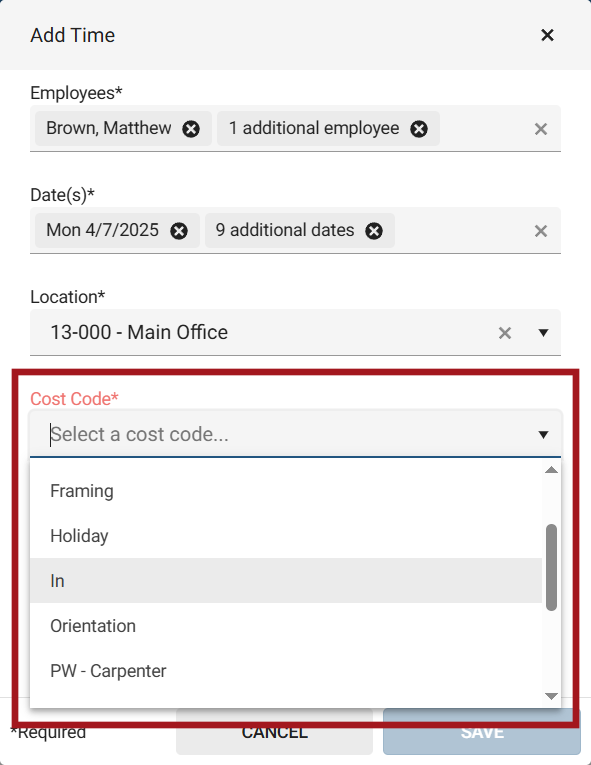591x765 pixels.
Task: Select PW - Carpenter cost code
Action: coord(286,670)
